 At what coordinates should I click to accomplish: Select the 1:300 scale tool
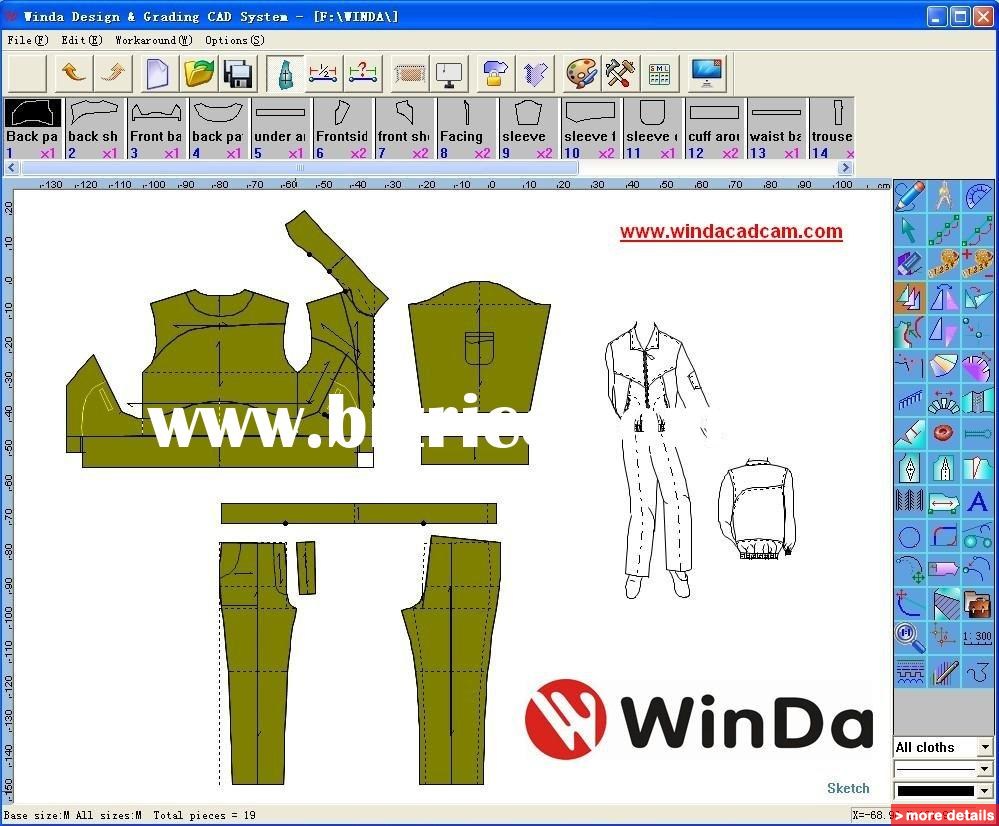[978, 637]
